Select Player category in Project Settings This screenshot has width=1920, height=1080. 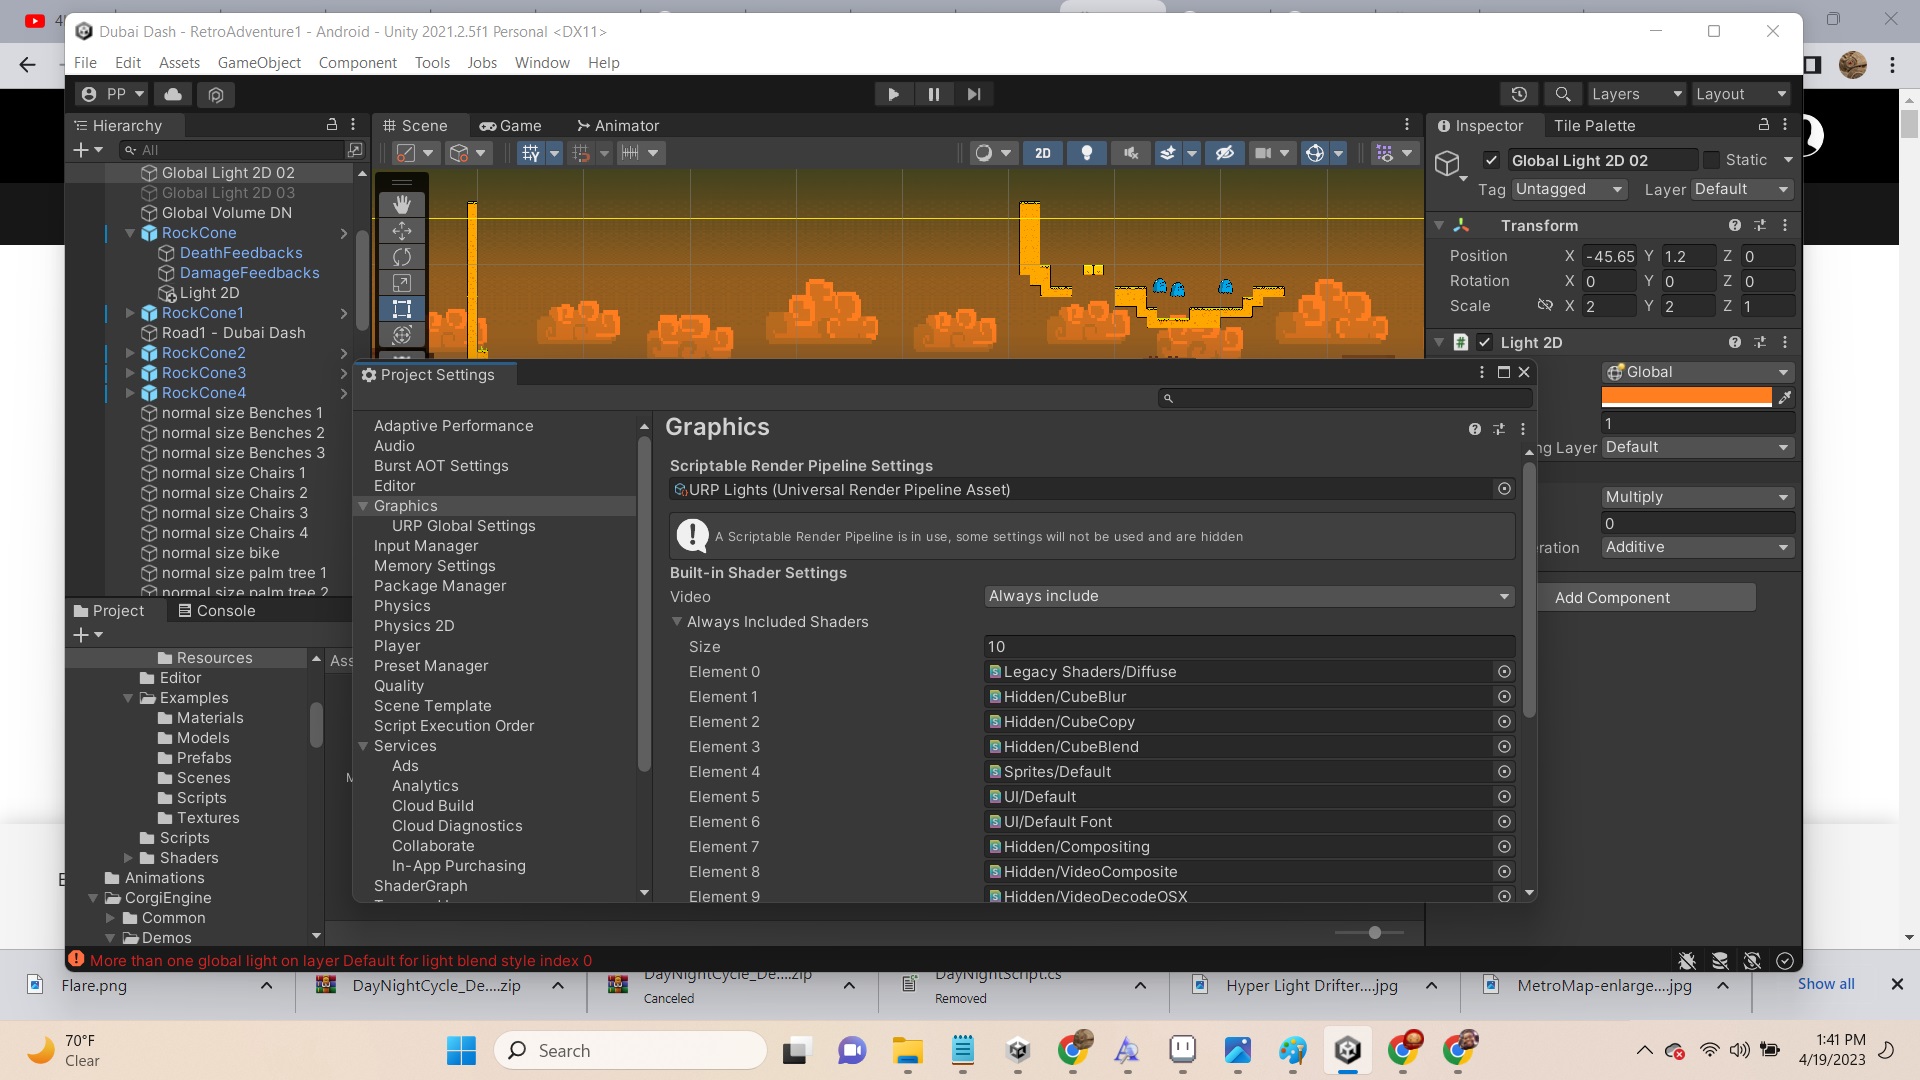tap(397, 646)
